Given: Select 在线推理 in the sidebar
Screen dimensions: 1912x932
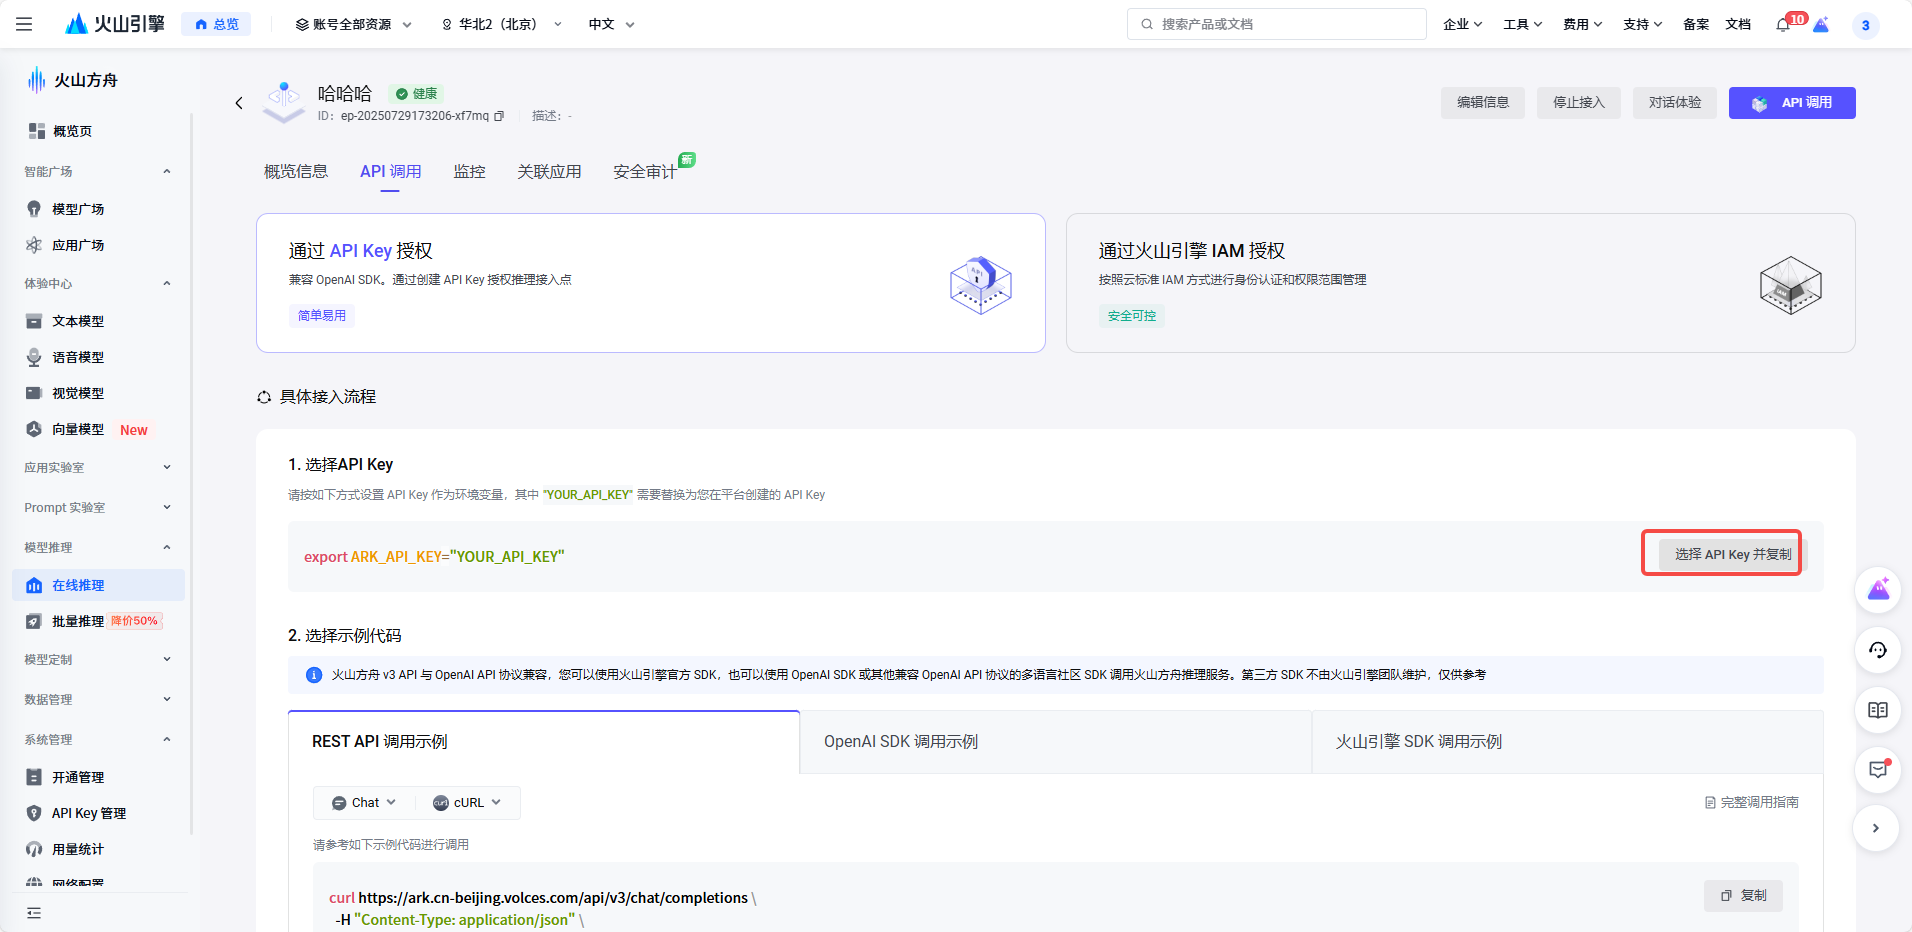Looking at the screenshot, I should click(x=98, y=585).
